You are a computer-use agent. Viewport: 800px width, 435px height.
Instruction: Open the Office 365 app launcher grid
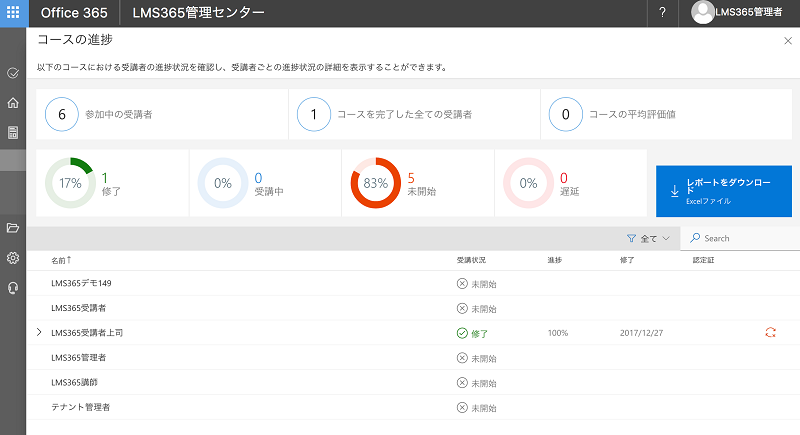13,13
